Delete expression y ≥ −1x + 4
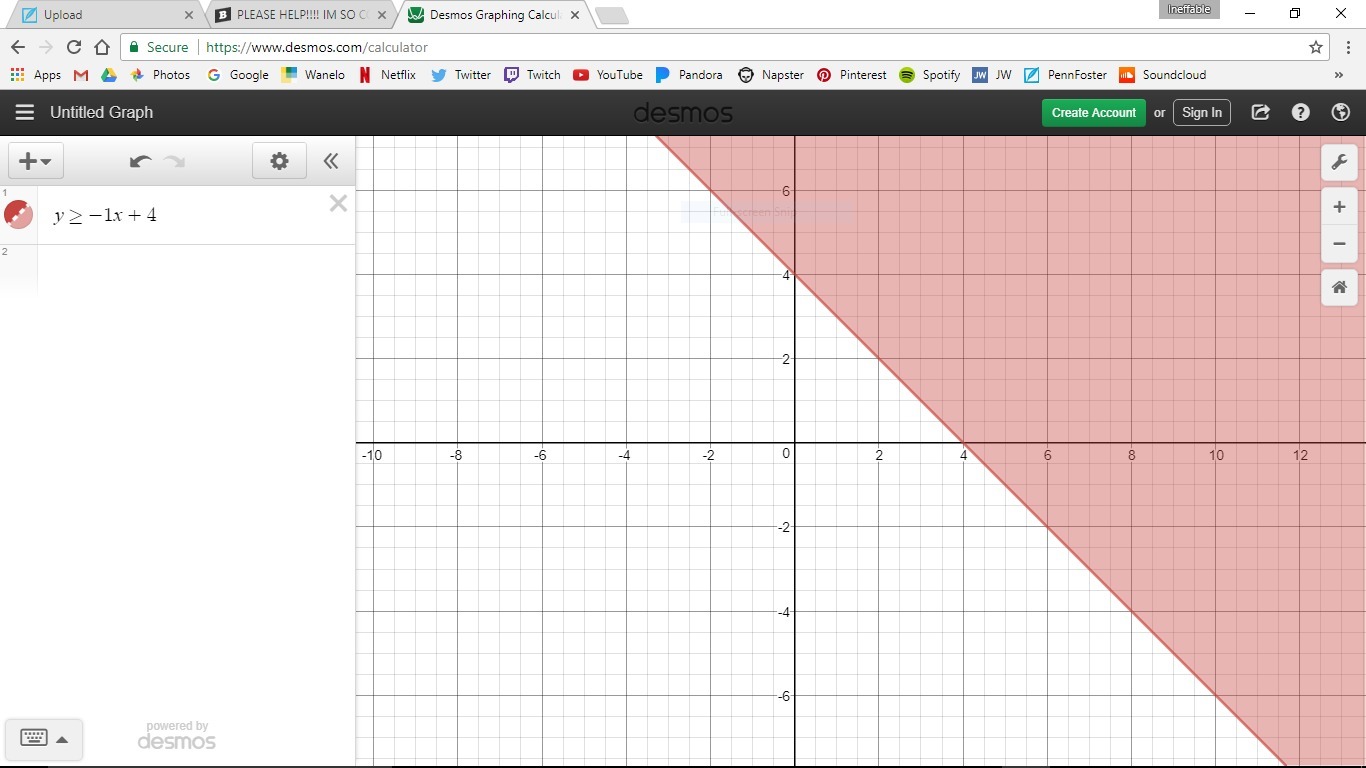The image size is (1366, 768). (x=338, y=204)
